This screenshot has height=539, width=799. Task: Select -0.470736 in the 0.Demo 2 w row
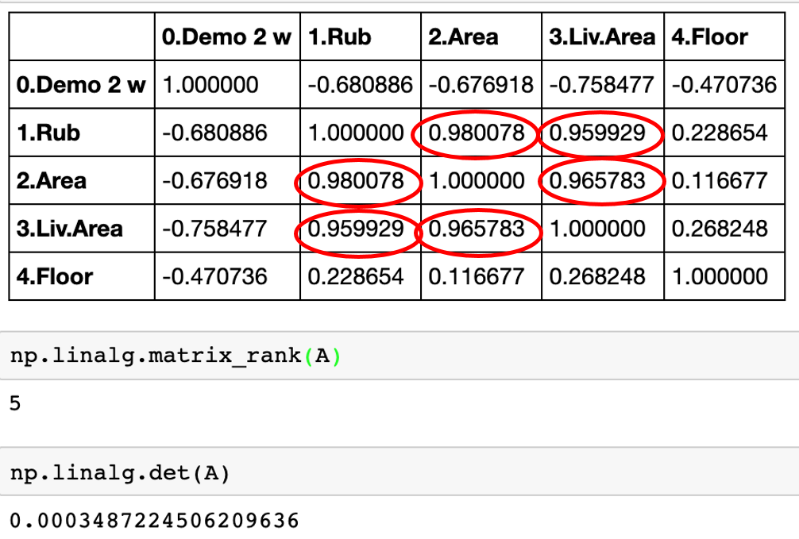coord(724,85)
